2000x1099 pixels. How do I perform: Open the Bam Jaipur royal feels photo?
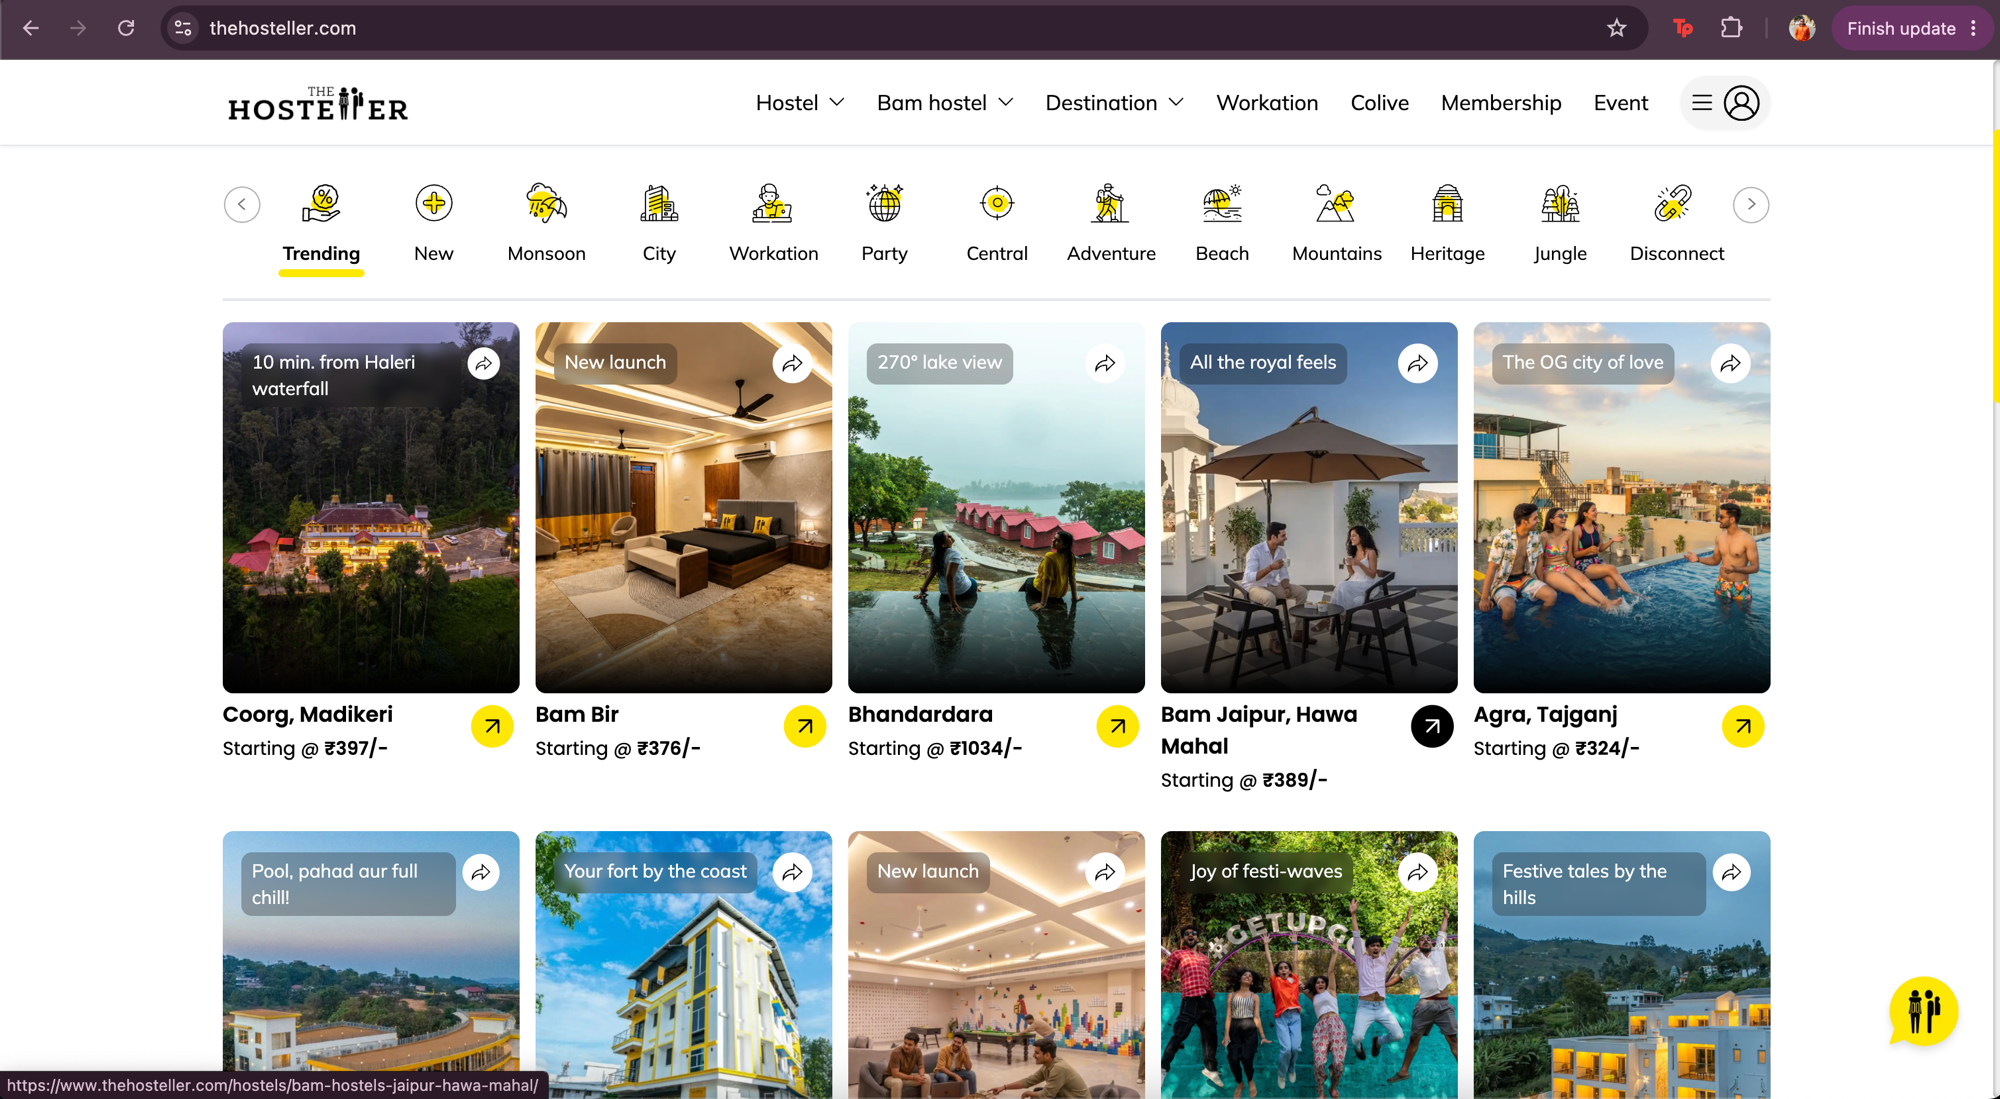tap(1309, 507)
